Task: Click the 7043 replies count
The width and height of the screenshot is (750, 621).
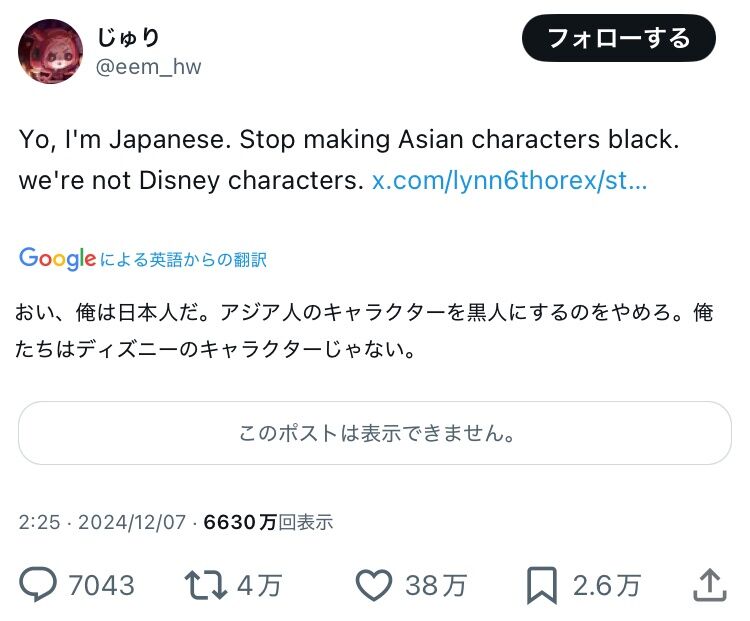Action: pyautogui.click(x=101, y=585)
